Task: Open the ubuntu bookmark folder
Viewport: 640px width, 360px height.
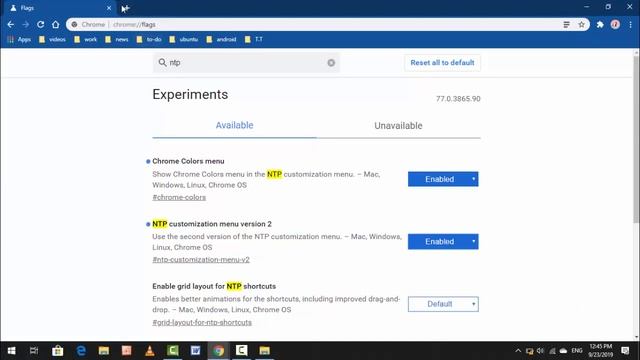Action: pos(184,39)
